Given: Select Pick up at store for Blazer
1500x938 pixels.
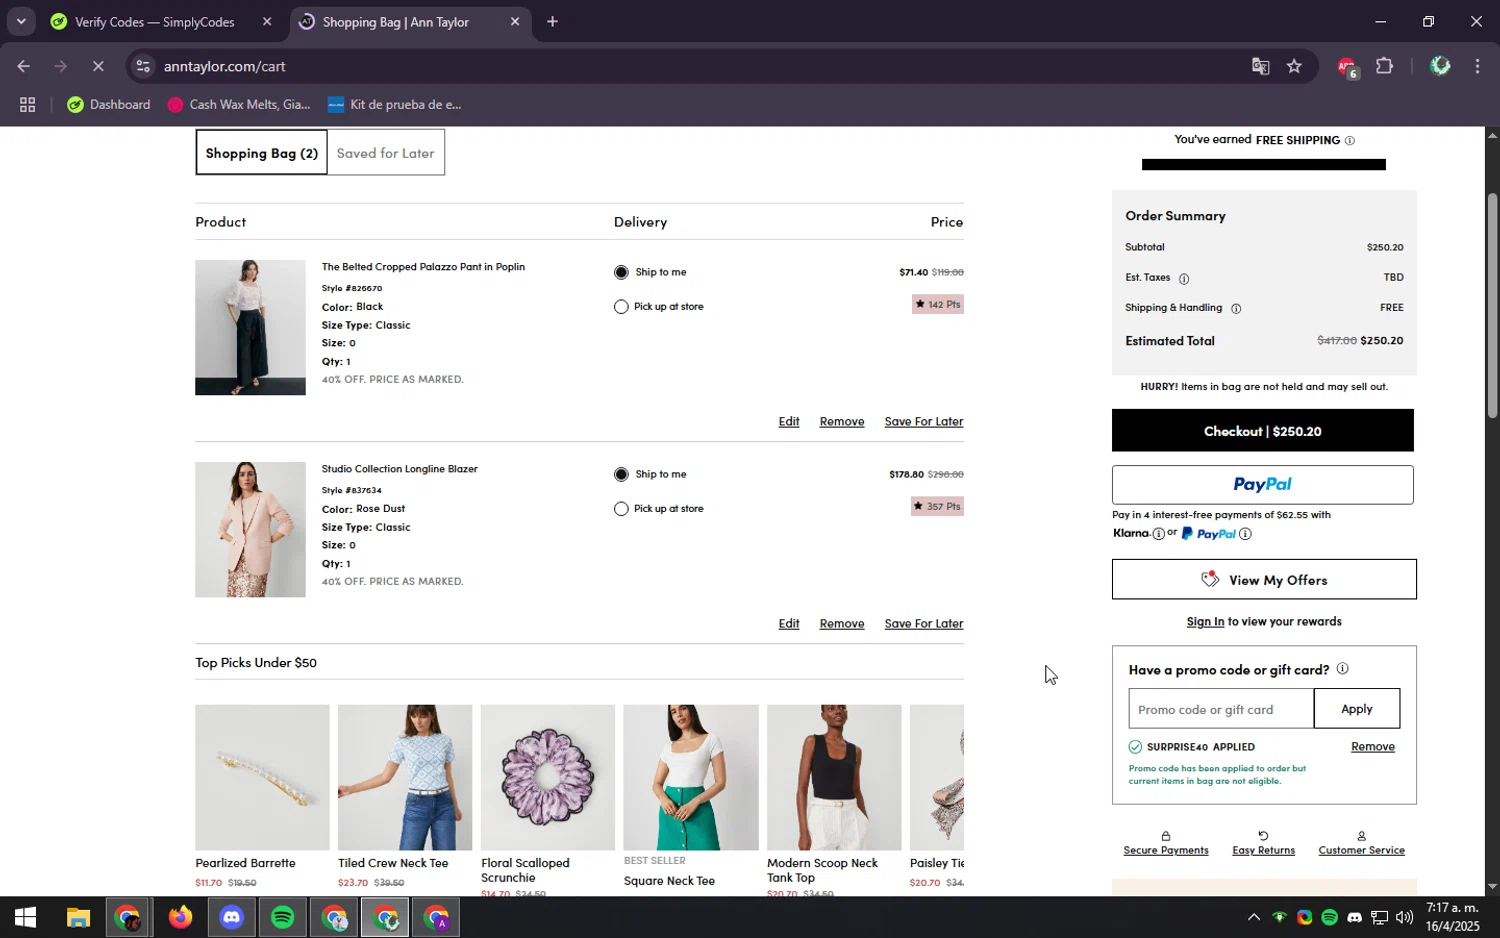Looking at the screenshot, I should [x=621, y=509].
